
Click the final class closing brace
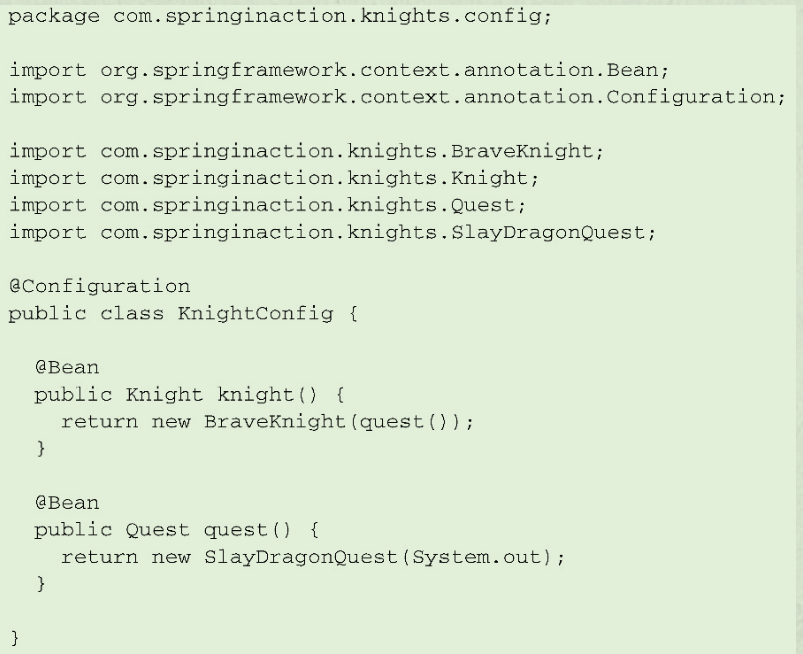pos(15,638)
